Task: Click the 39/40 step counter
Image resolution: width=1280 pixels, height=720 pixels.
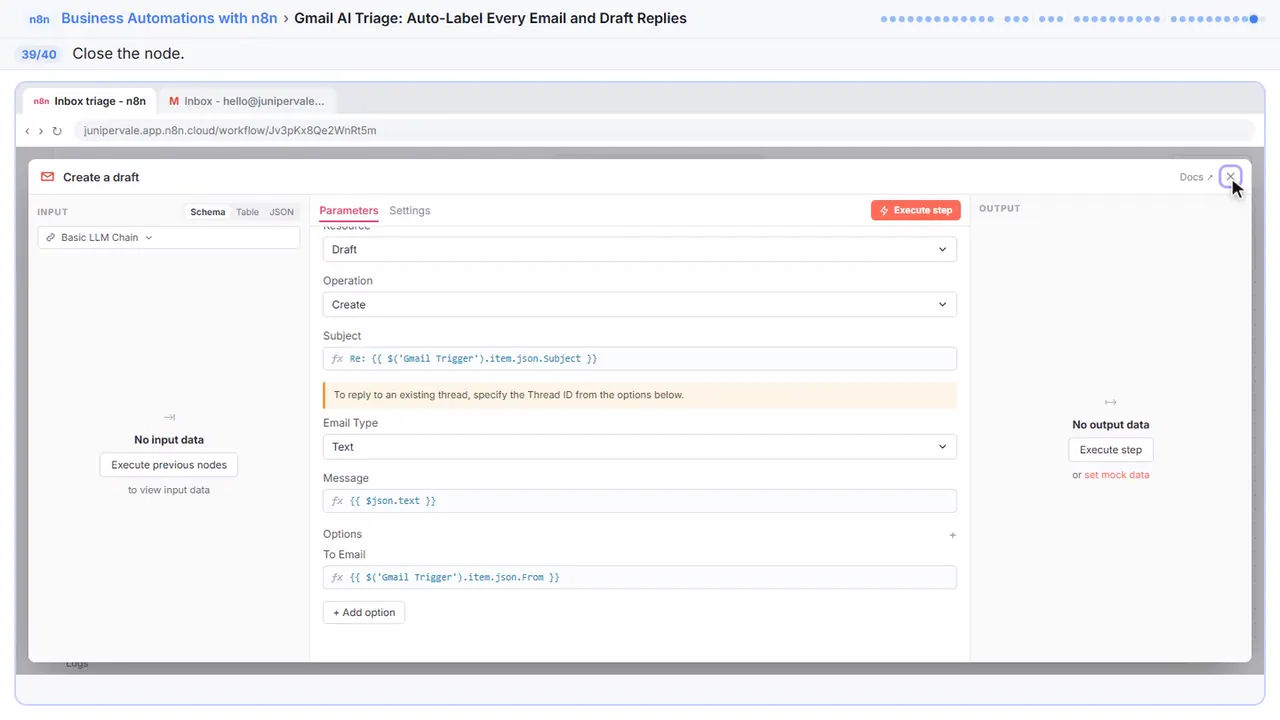Action: click(x=39, y=54)
